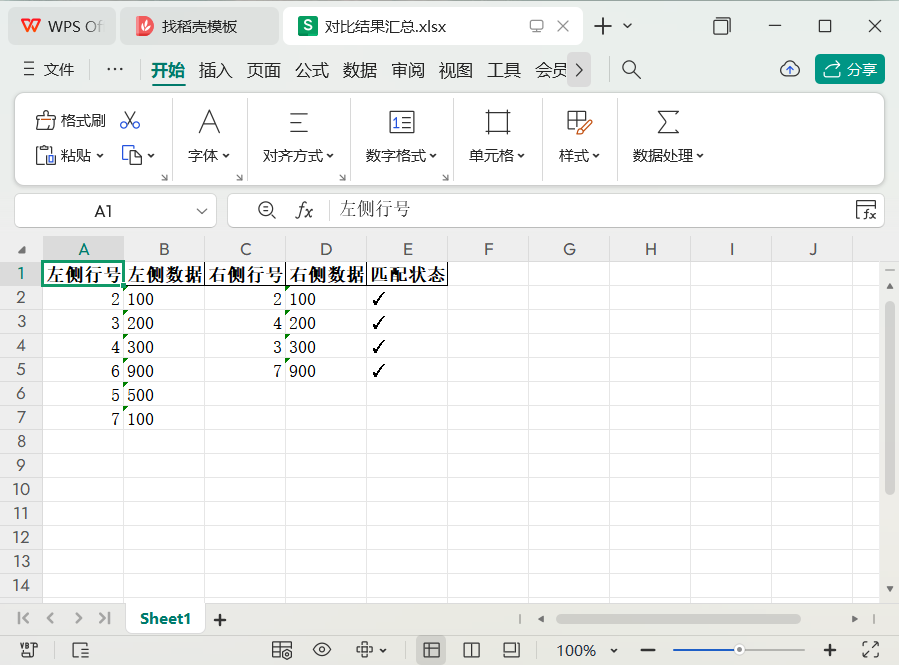Click the crosshair reading-layout icon

[365, 650]
